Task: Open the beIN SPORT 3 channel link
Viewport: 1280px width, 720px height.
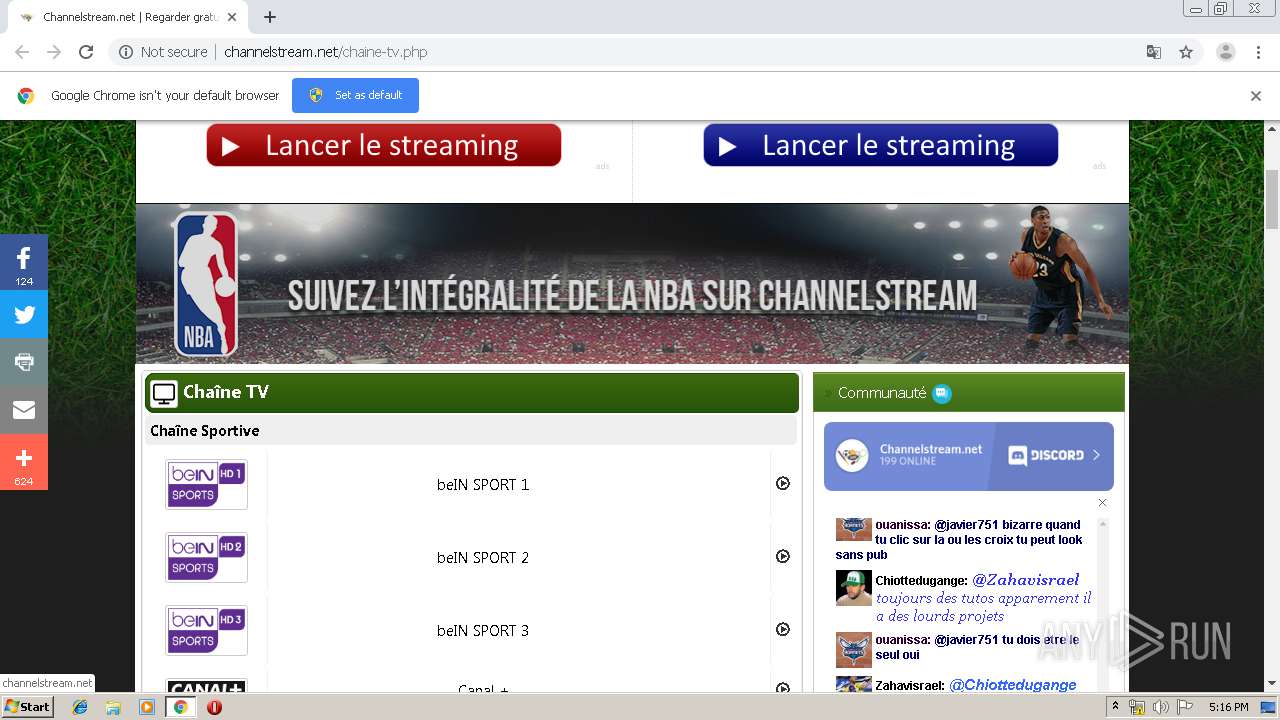Action: tap(483, 631)
